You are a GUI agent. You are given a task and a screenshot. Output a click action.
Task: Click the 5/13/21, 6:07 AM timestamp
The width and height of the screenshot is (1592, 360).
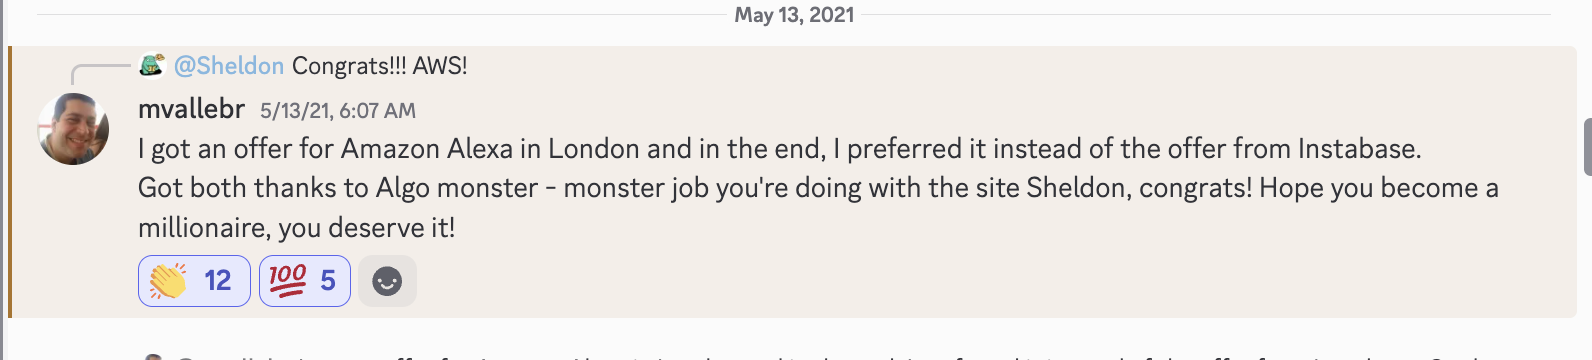338,111
